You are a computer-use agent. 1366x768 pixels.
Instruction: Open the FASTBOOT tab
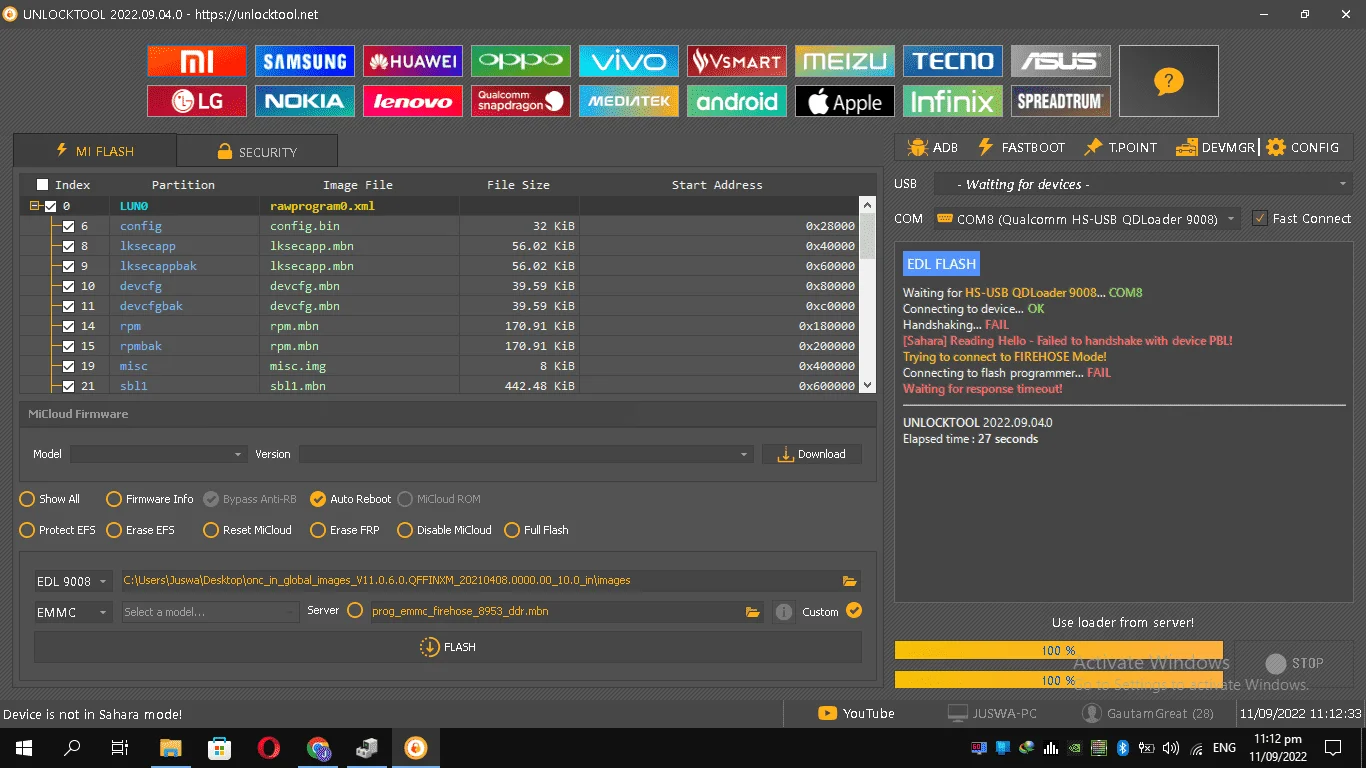coord(1021,147)
